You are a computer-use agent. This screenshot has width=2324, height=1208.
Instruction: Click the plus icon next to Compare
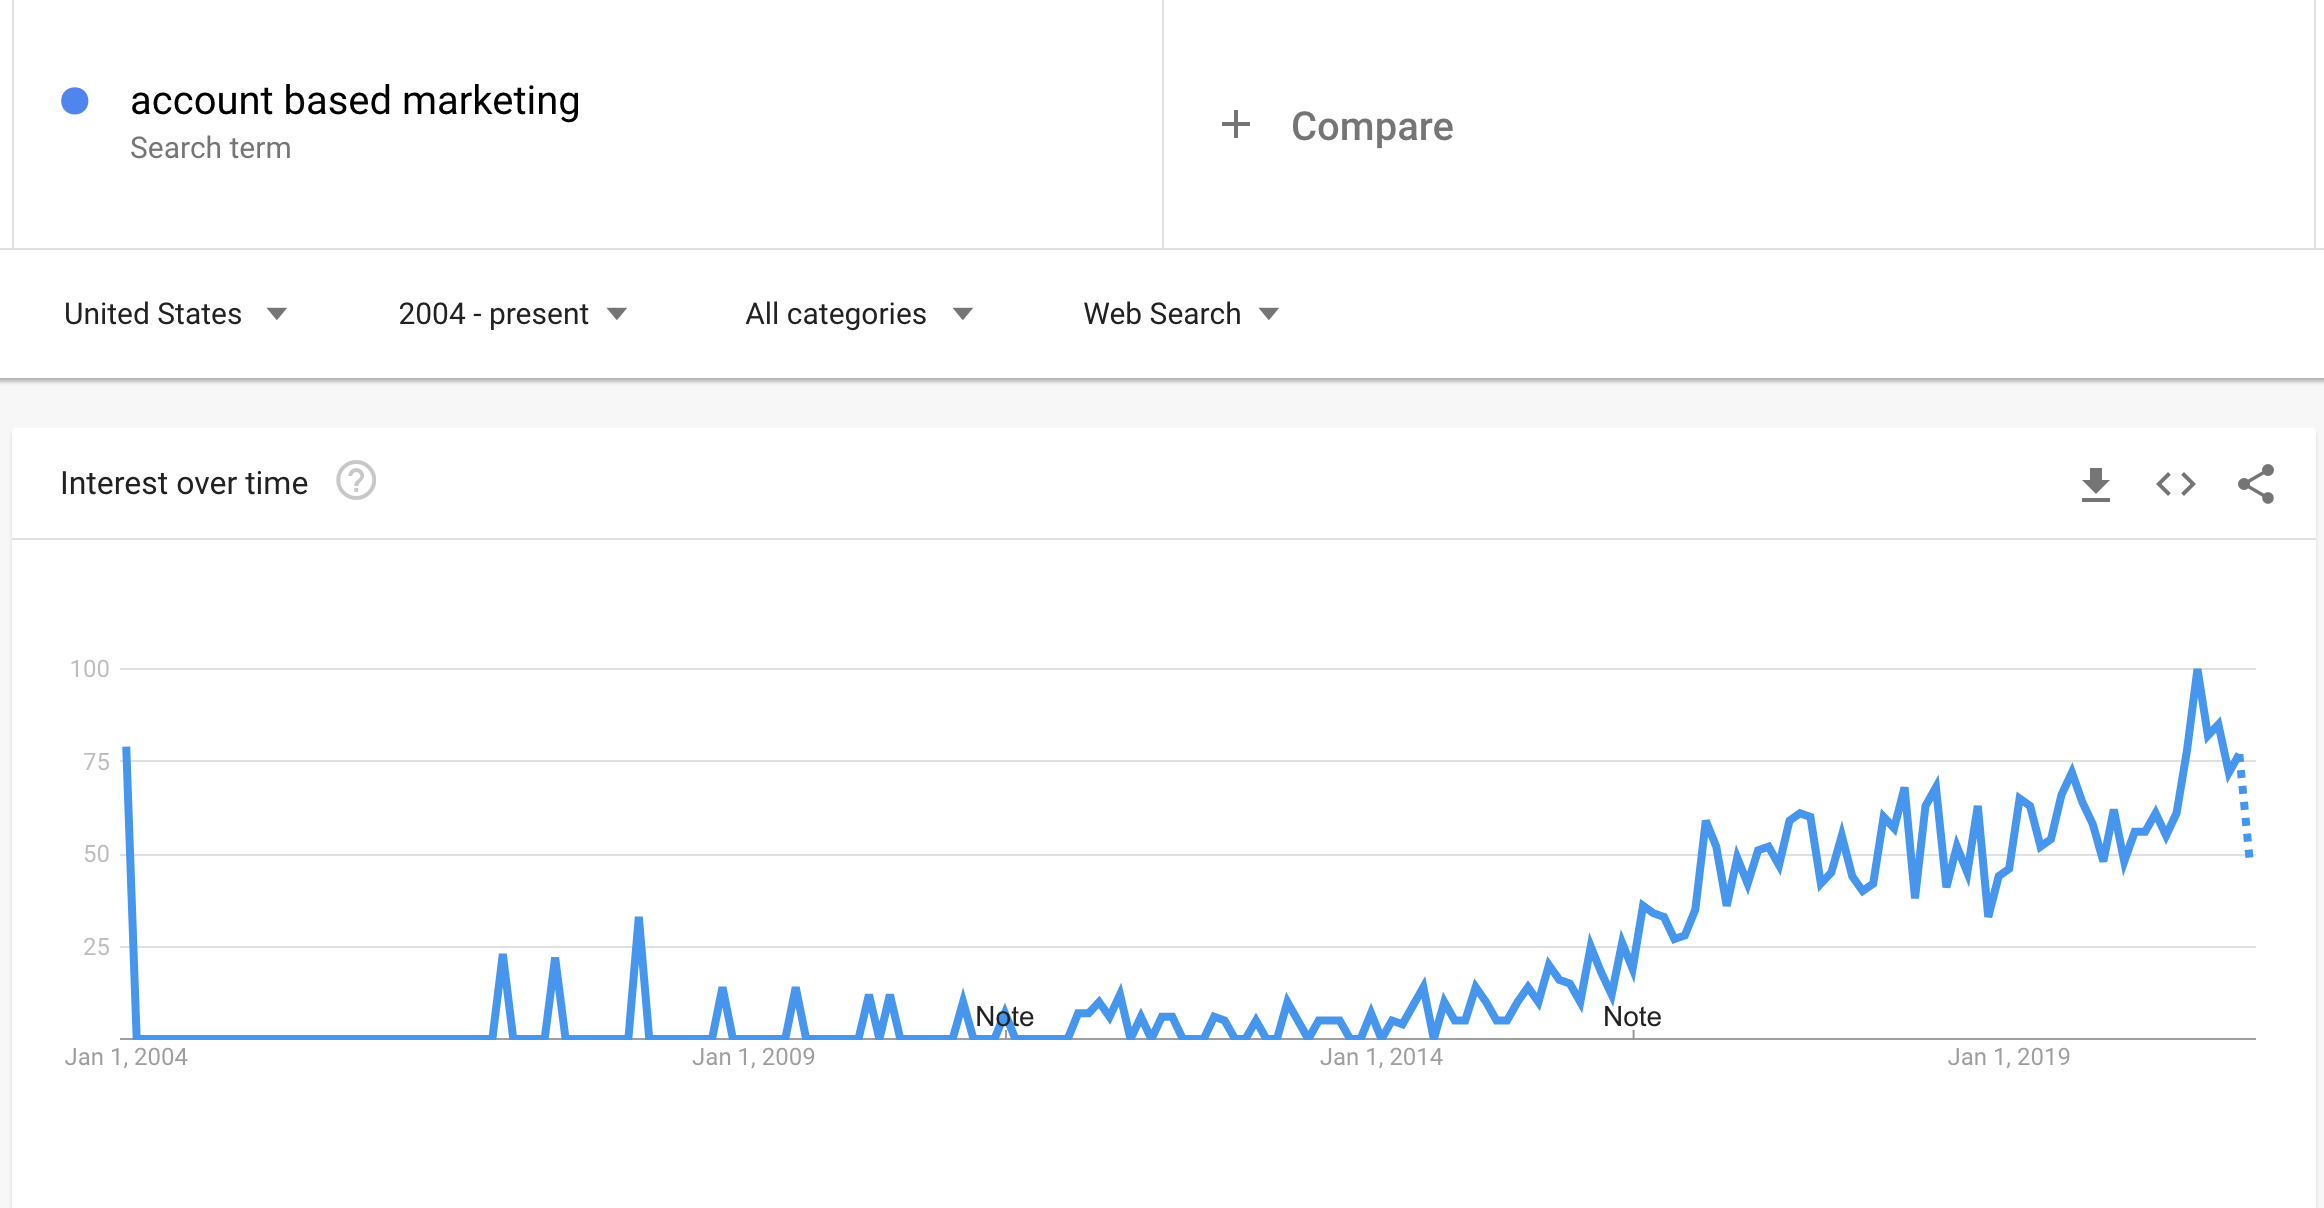point(1236,125)
